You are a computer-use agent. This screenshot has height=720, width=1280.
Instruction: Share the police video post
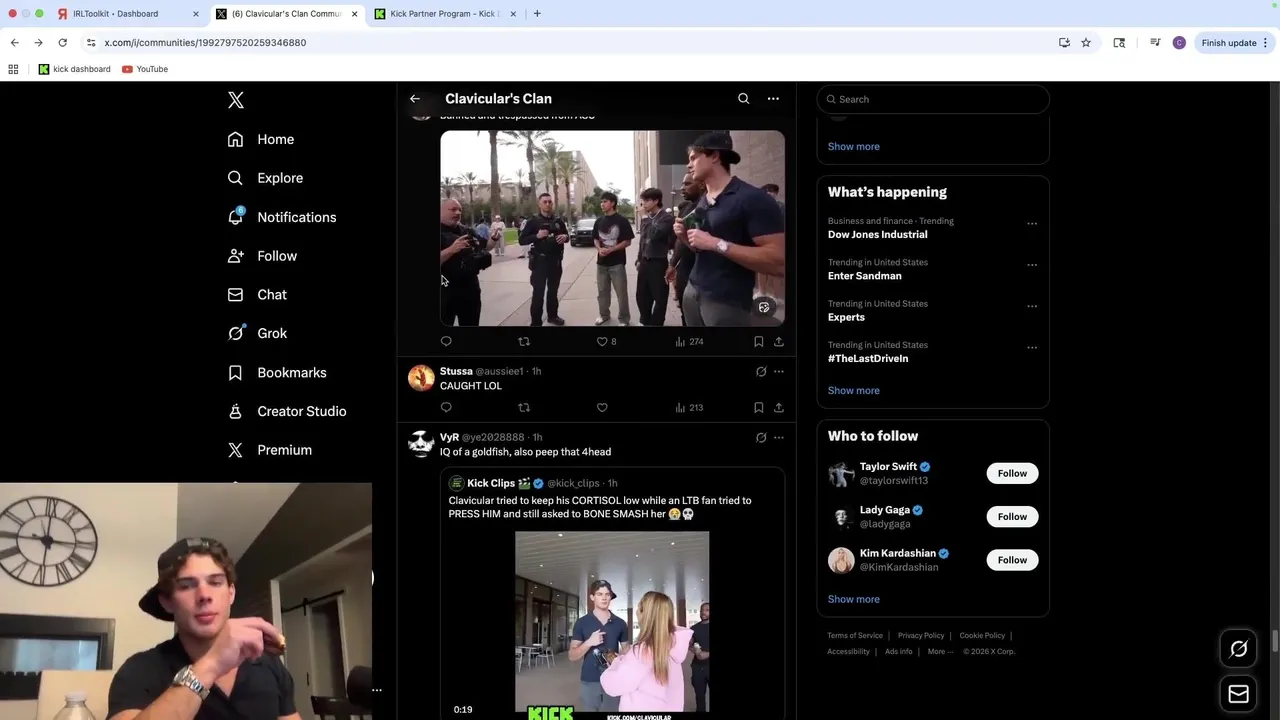(779, 342)
